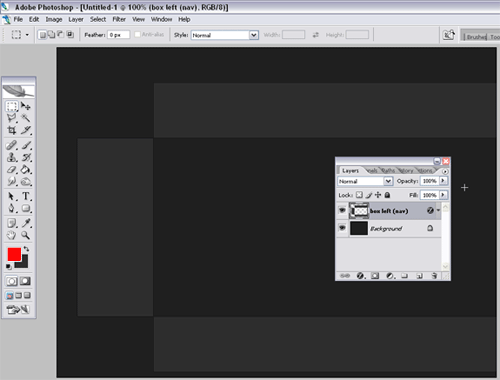
Task: Select the Clone Stamp tool
Action: [x=12, y=157]
